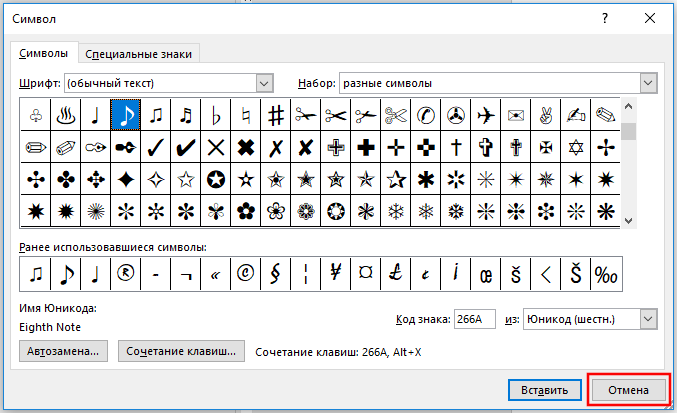Select the pound sign in recent symbols
677x413 pixels.
point(395,274)
